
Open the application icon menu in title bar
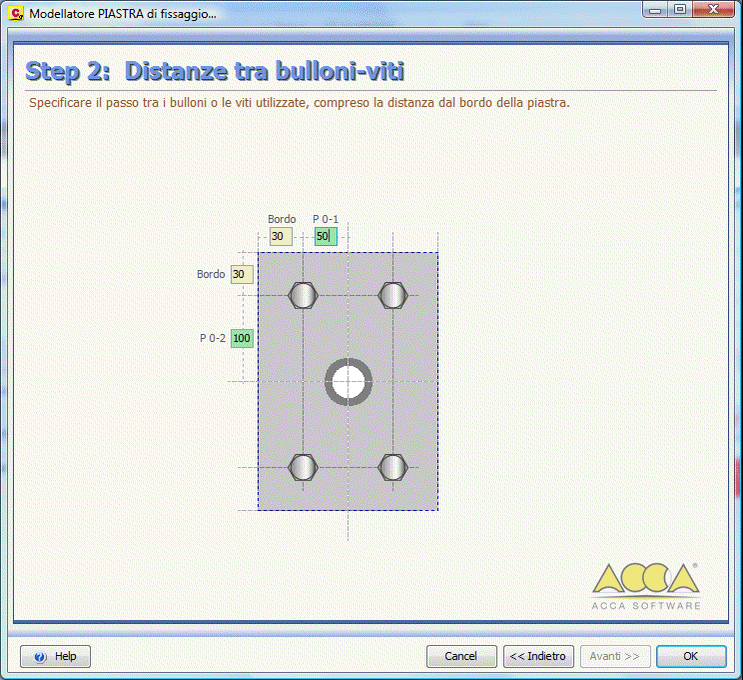point(15,14)
